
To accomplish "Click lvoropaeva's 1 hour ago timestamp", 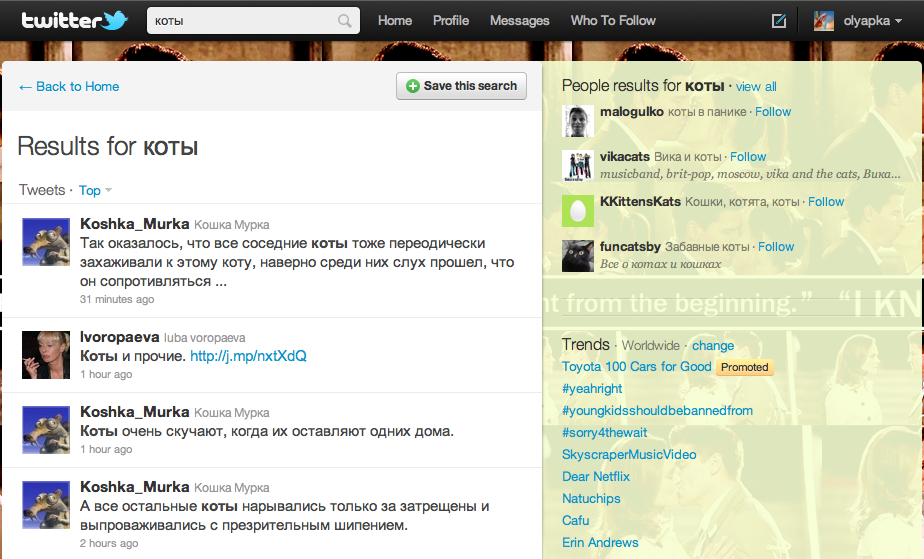I will (x=106, y=374).
